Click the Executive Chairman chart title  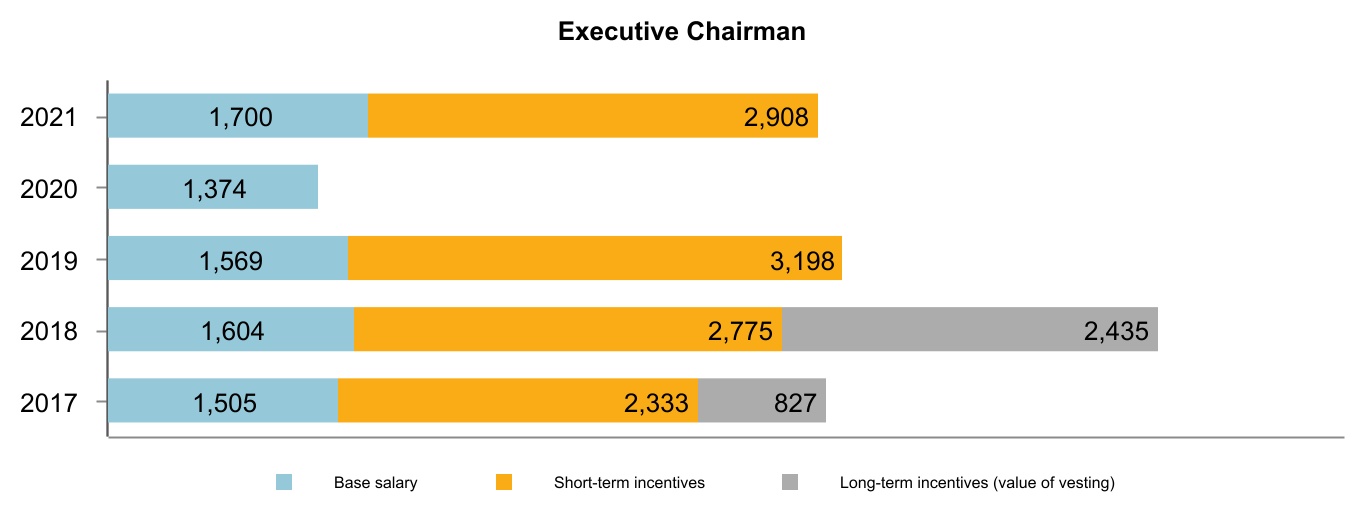coord(681,32)
